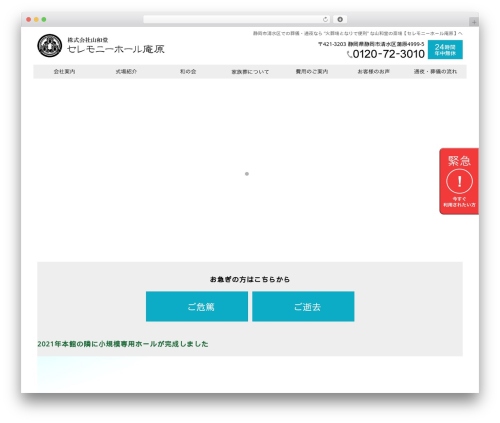The image size is (500, 423).
Task: Click the exclamation mark emergency icon
Action: tap(459, 181)
